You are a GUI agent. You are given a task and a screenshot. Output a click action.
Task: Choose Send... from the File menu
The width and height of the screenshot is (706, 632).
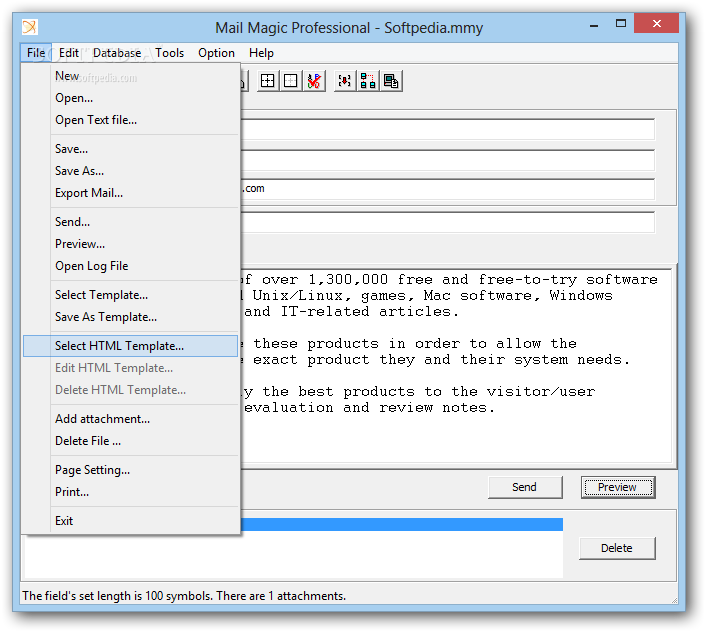(131, 222)
